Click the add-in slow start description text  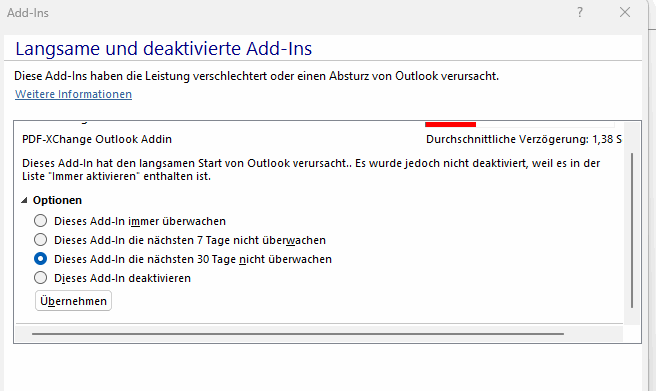(311, 169)
